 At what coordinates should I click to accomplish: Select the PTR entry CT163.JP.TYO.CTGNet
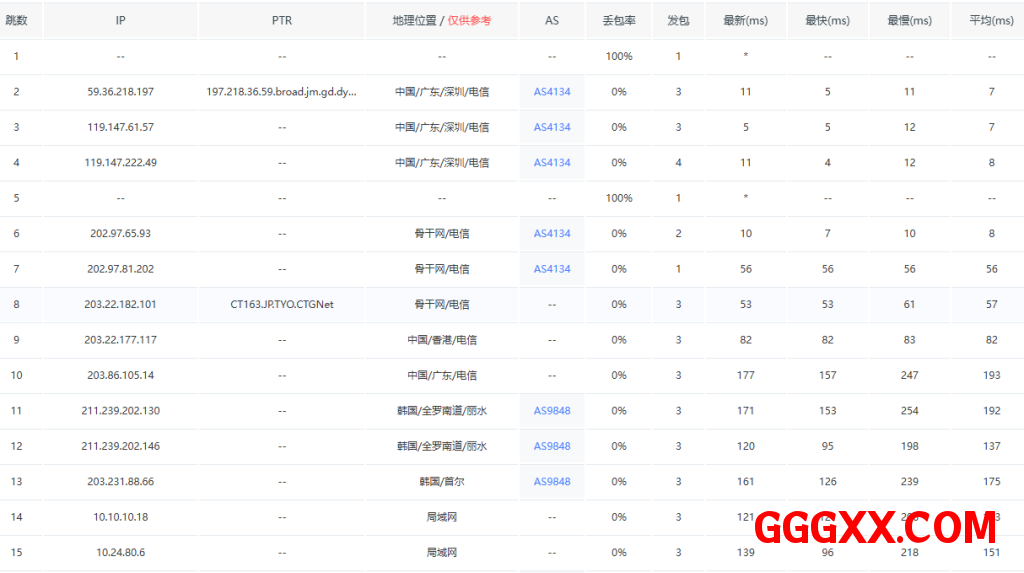tap(282, 305)
